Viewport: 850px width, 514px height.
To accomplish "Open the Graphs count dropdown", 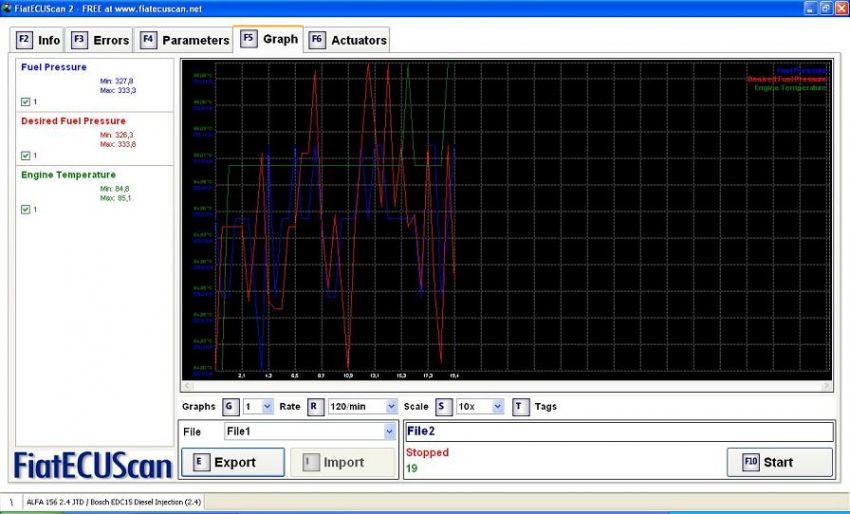I will [258, 407].
